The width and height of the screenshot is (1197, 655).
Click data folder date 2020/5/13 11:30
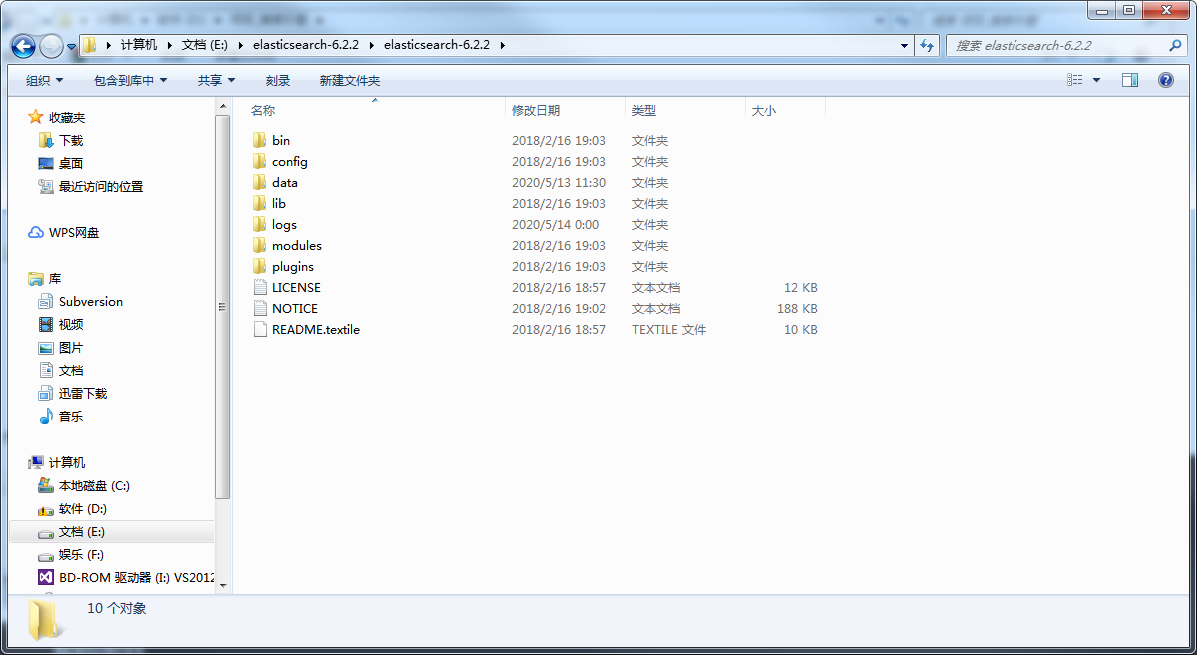point(559,182)
